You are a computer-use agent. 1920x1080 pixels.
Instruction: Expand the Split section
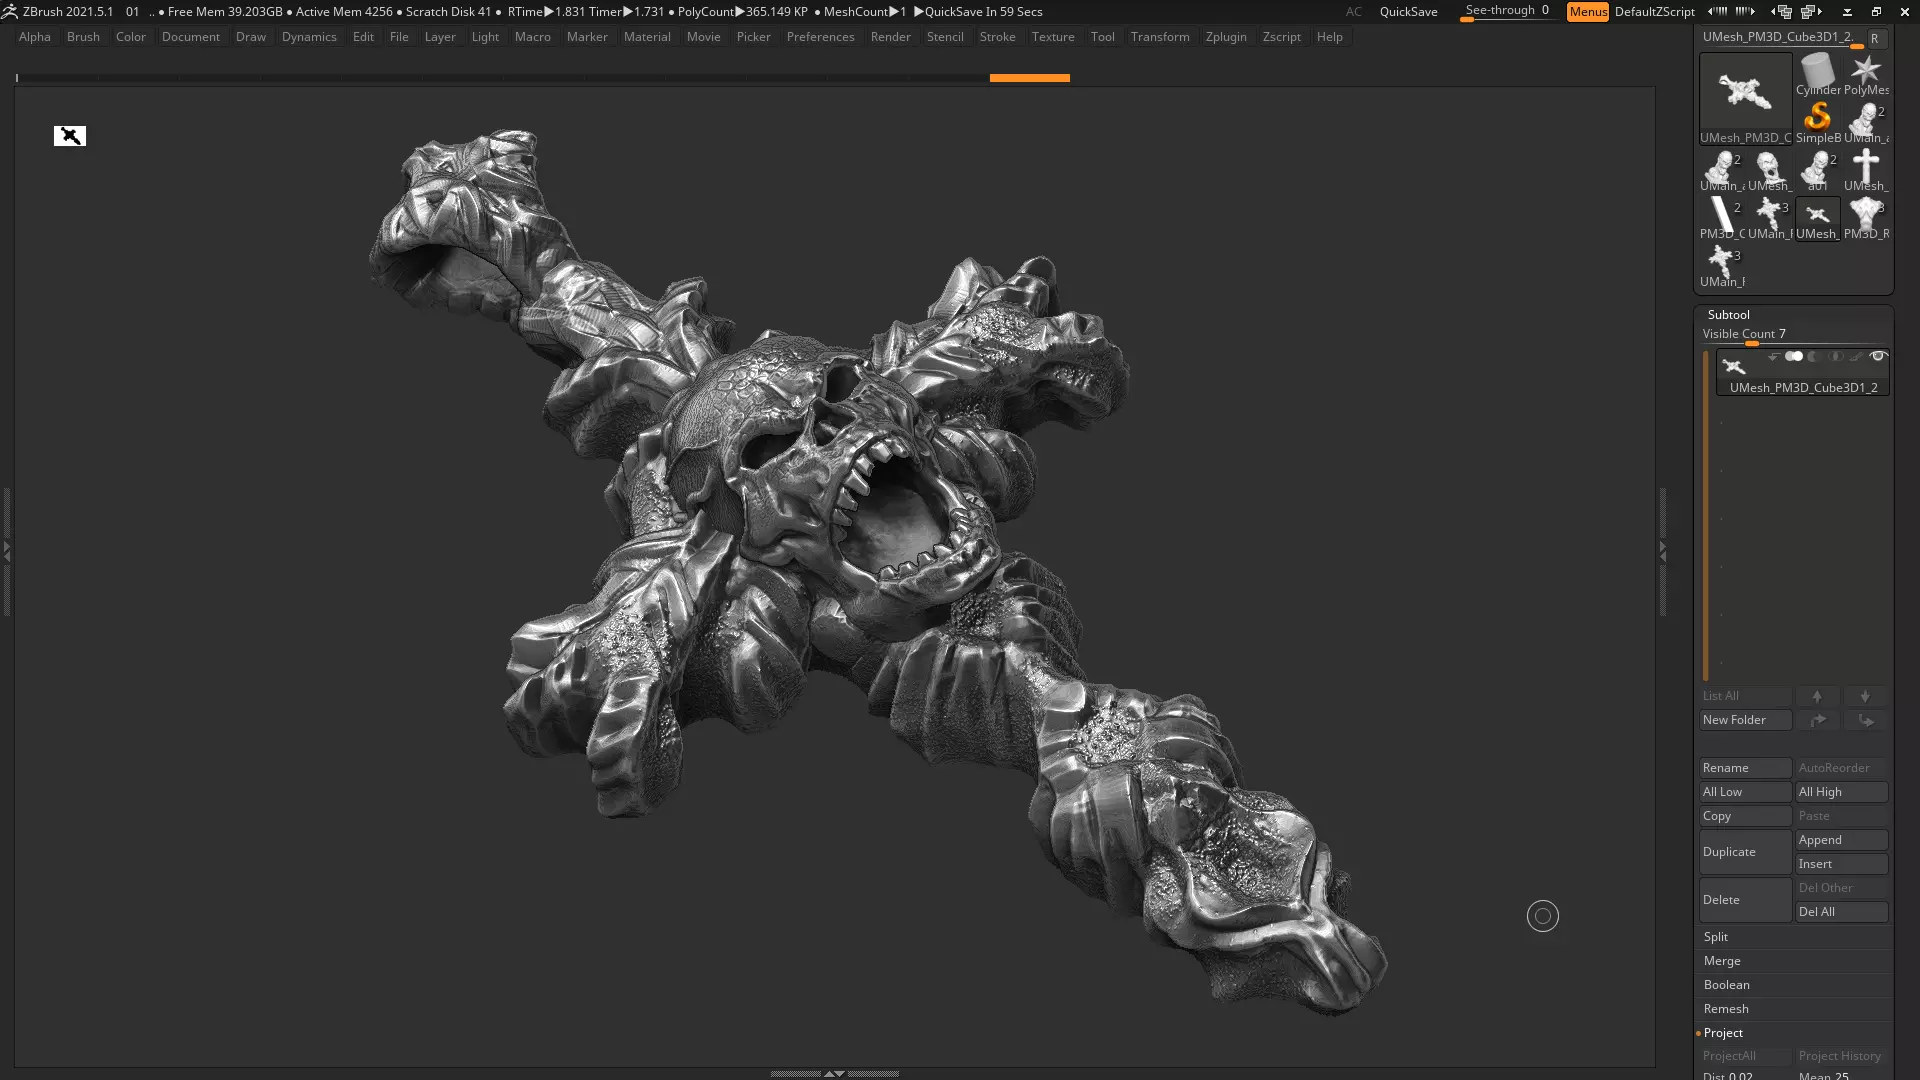click(x=1716, y=937)
